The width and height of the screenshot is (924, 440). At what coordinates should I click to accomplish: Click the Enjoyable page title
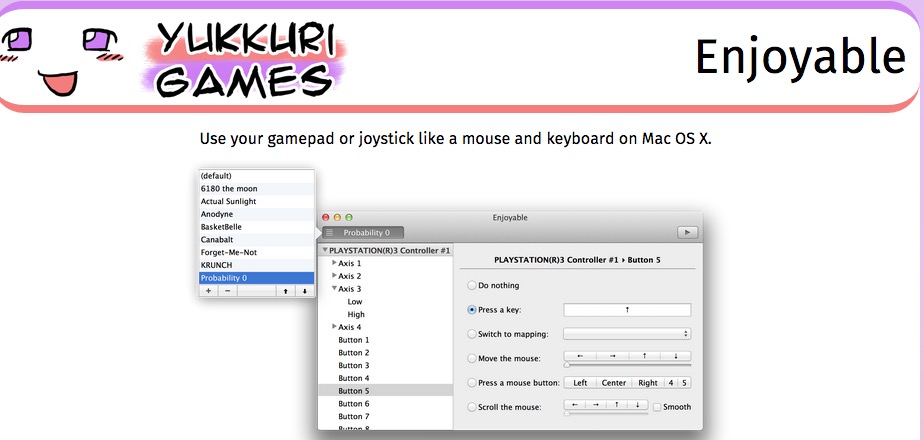click(x=800, y=58)
